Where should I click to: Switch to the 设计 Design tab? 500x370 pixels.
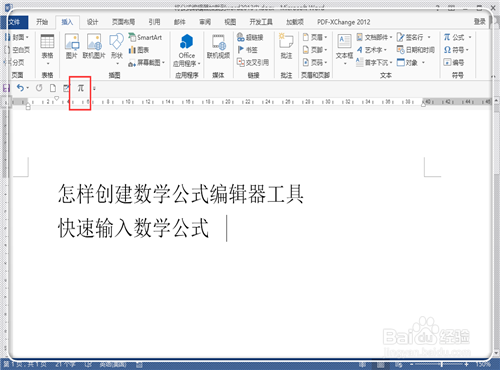(92, 22)
